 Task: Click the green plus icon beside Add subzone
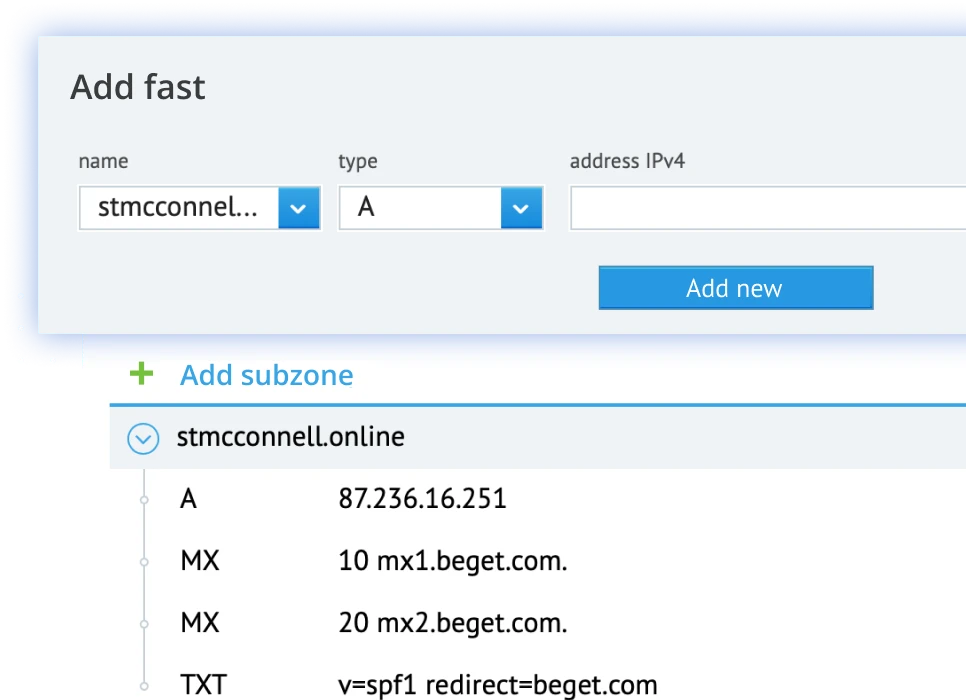pyautogui.click(x=141, y=374)
